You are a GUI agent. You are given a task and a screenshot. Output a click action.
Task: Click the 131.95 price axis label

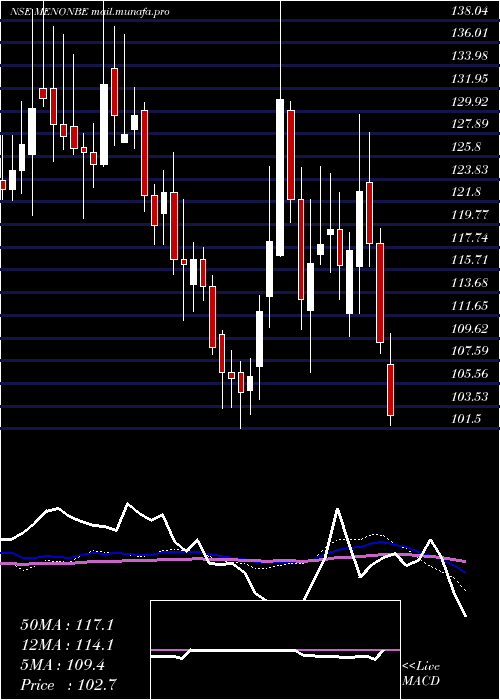point(469,79)
